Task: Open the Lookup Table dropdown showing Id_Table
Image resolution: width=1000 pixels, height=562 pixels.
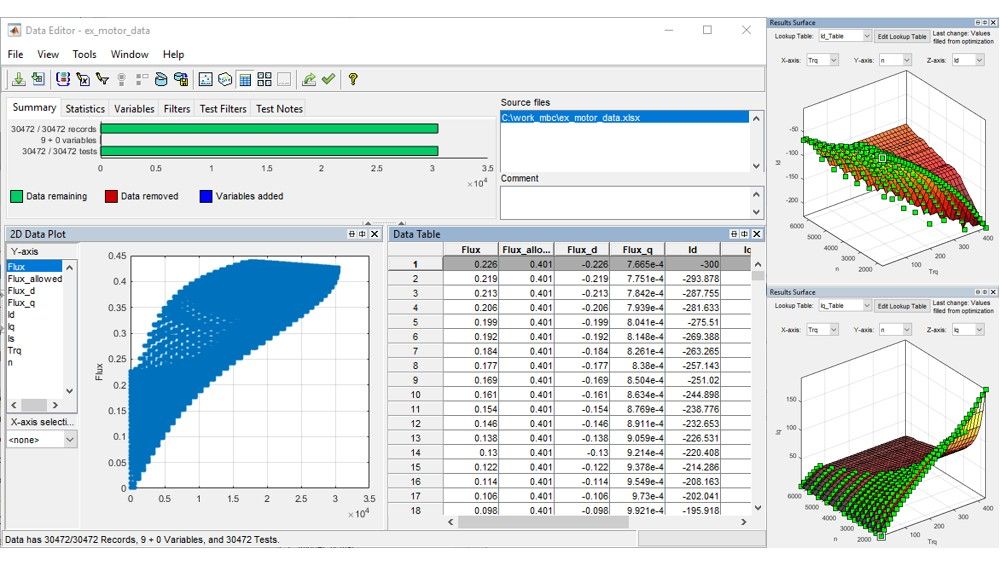Action: tap(844, 36)
